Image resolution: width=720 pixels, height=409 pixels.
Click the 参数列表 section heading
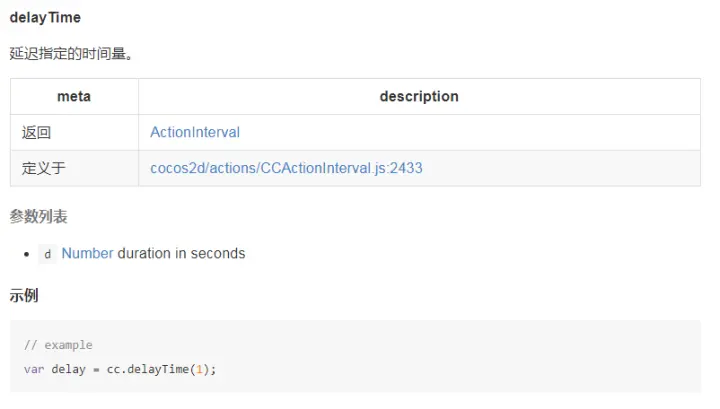click(x=39, y=216)
